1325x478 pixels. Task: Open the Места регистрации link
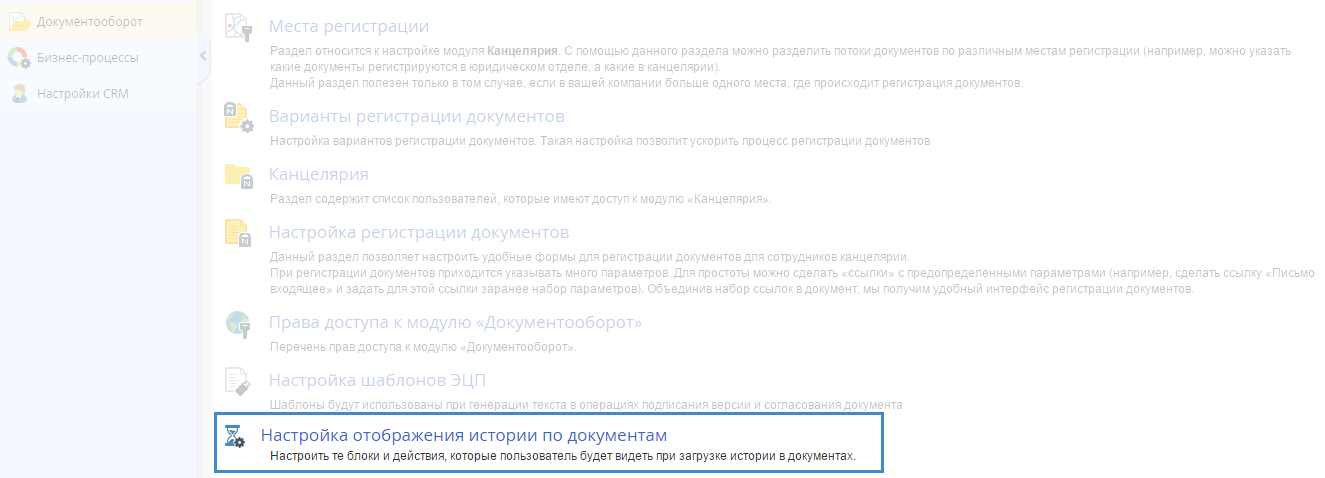349,27
